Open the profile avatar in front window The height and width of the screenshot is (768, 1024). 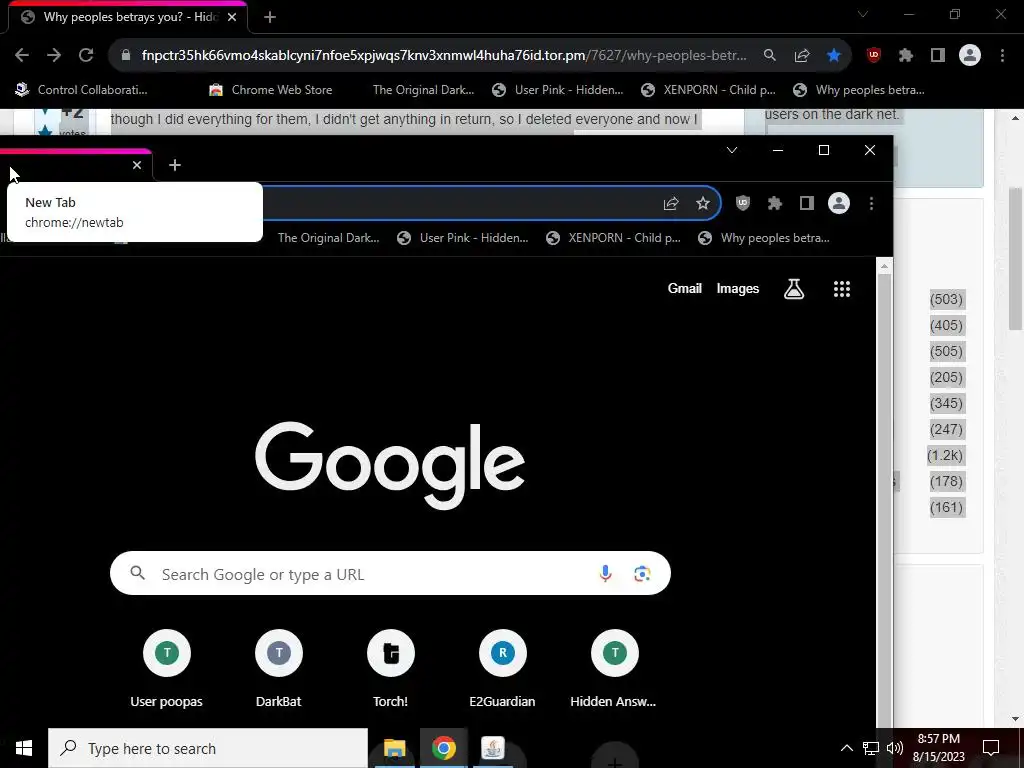tap(839, 204)
